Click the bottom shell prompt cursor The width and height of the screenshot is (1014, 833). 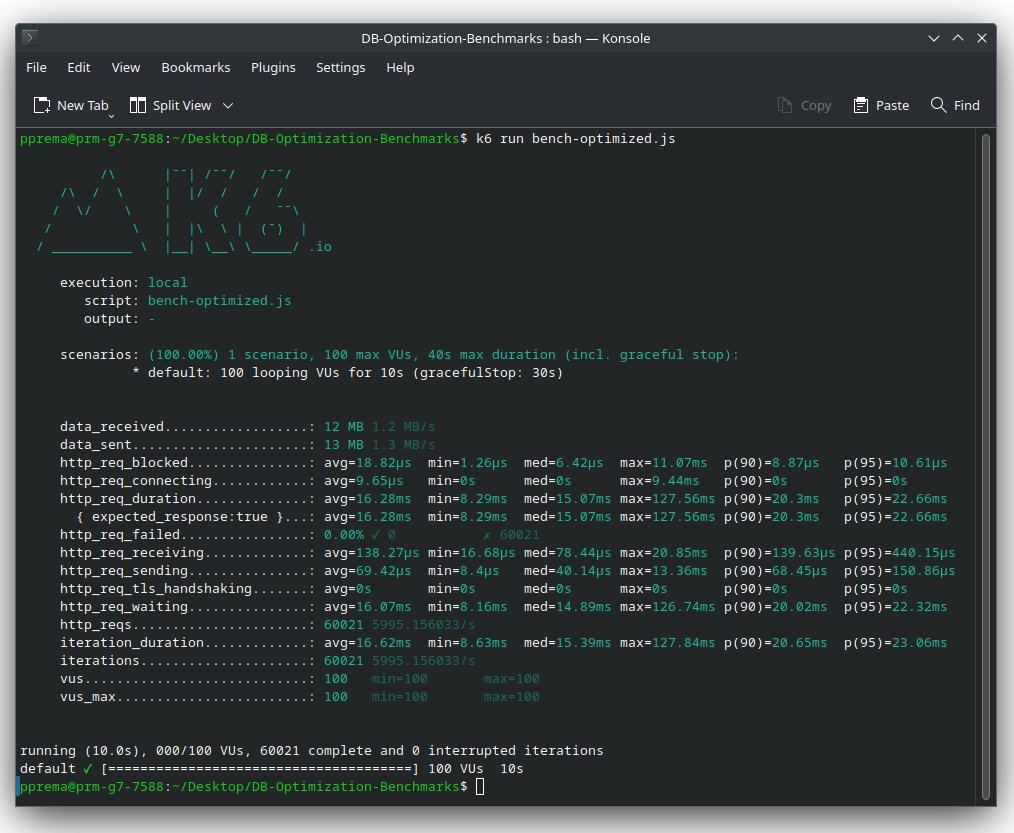[479, 786]
